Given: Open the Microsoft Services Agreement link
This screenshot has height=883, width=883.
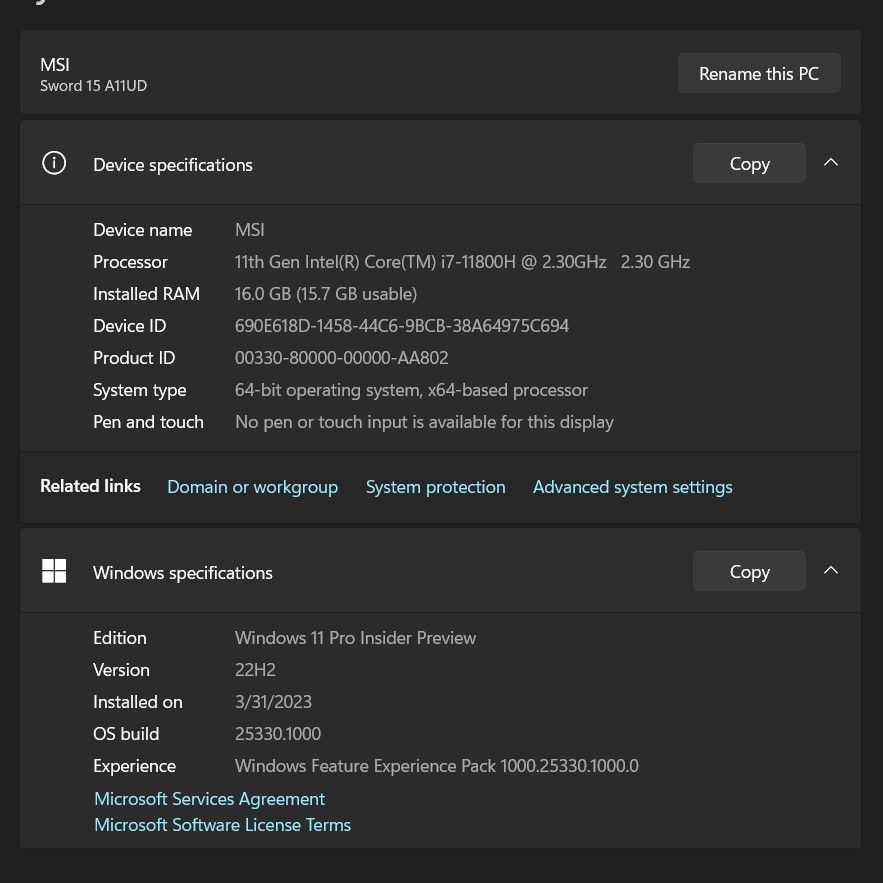Looking at the screenshot, I should click(209, 799).
